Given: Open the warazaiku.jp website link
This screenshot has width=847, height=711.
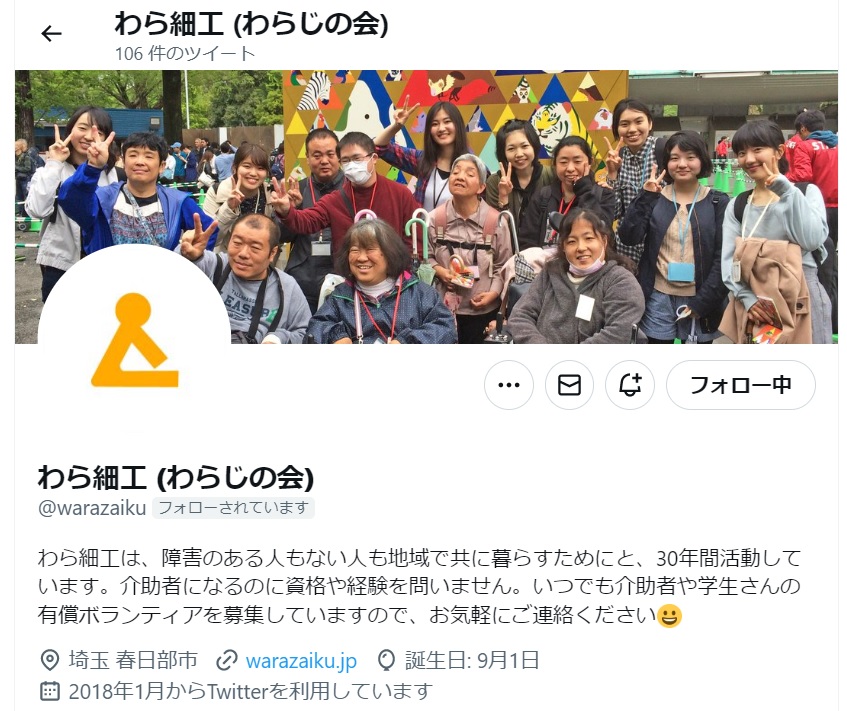Looking at the screenshot, I should pos(301,661).
